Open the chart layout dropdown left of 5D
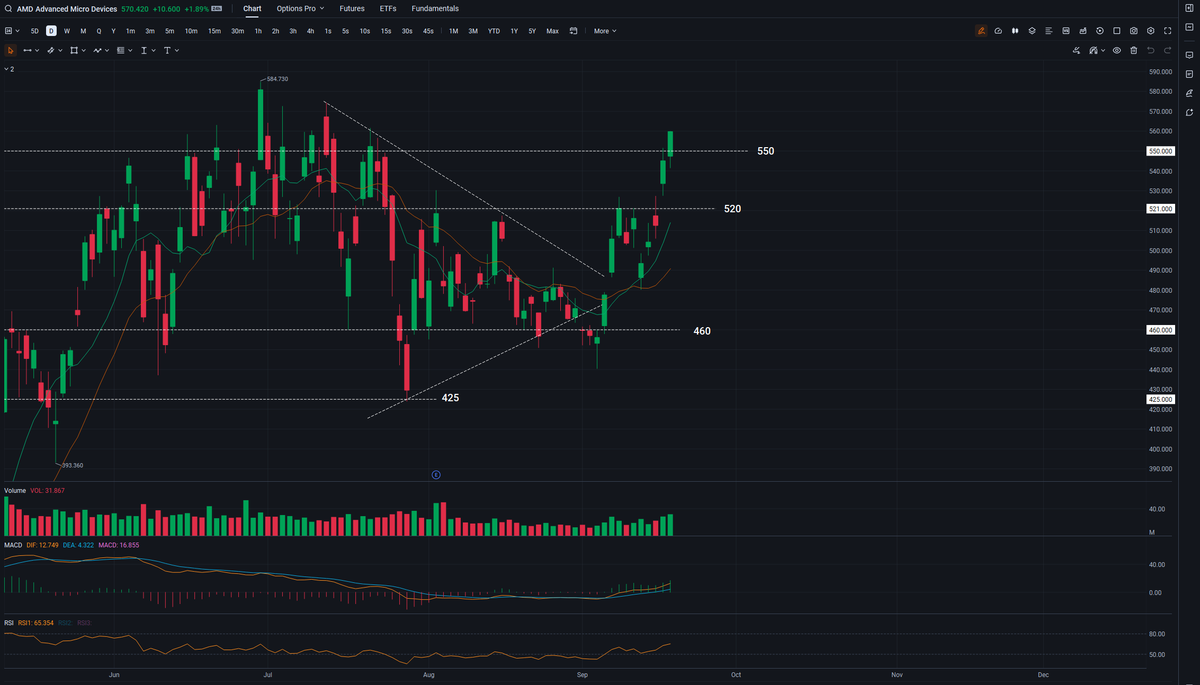1200x685 pixels. (x=12, y=31)
